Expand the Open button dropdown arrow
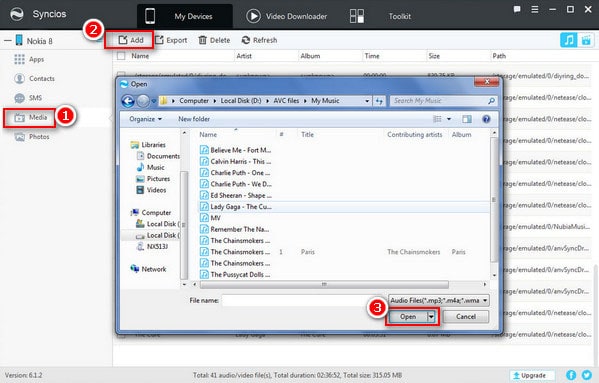The width and height of the screenshot is (599, 383). (431, 317)
